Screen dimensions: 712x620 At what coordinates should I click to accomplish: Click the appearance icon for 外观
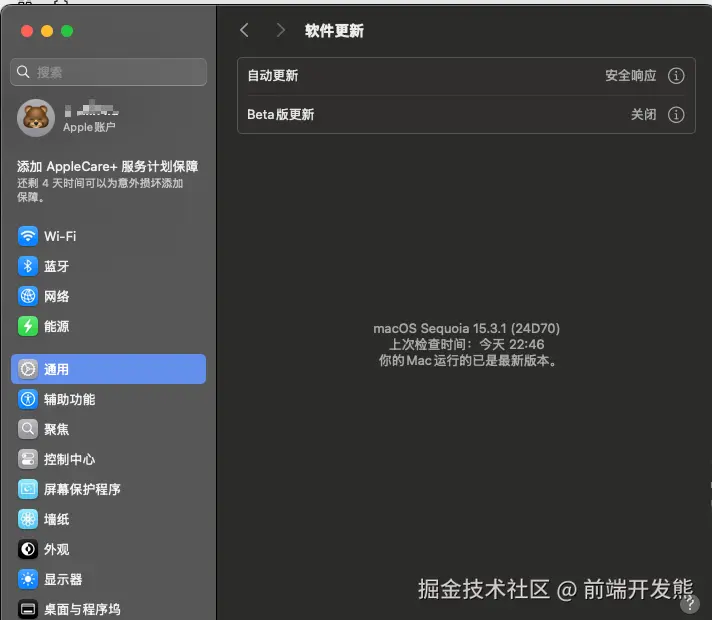28,549
